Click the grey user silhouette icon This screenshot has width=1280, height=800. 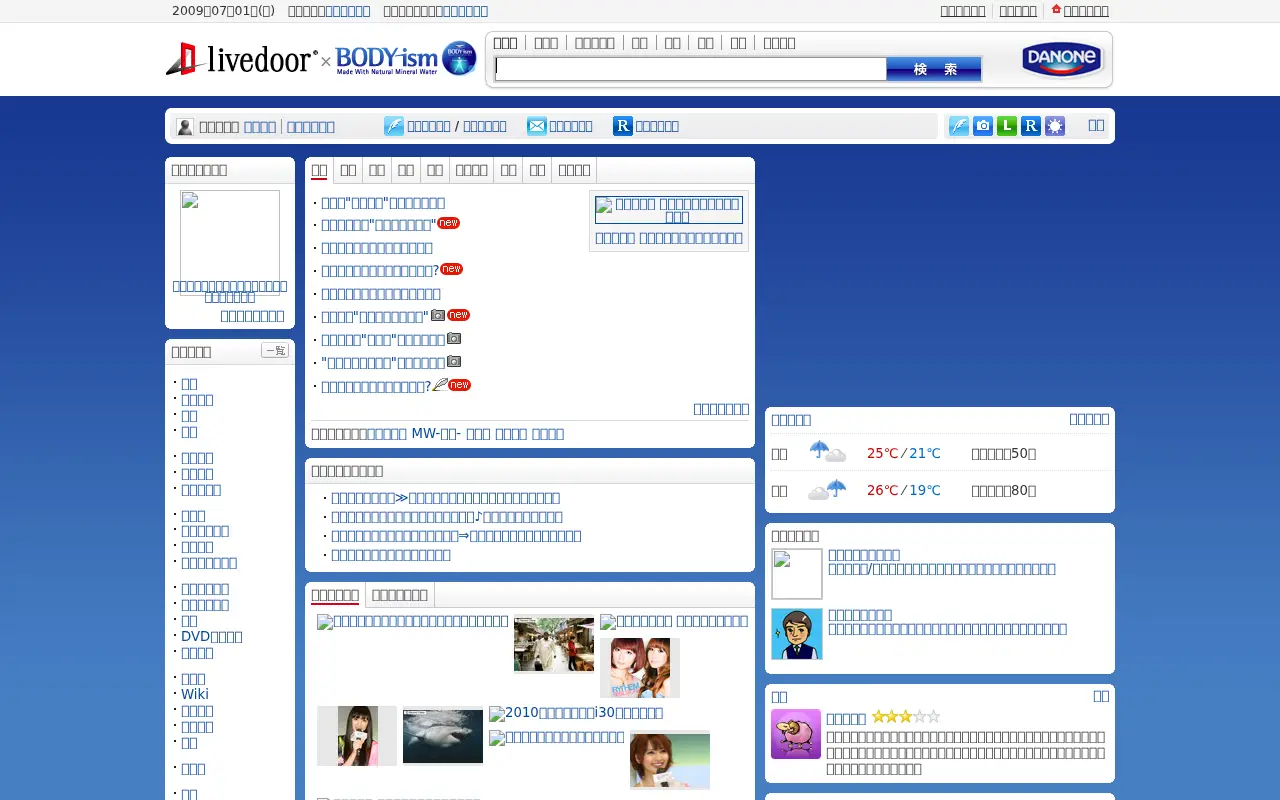point(185,127)
